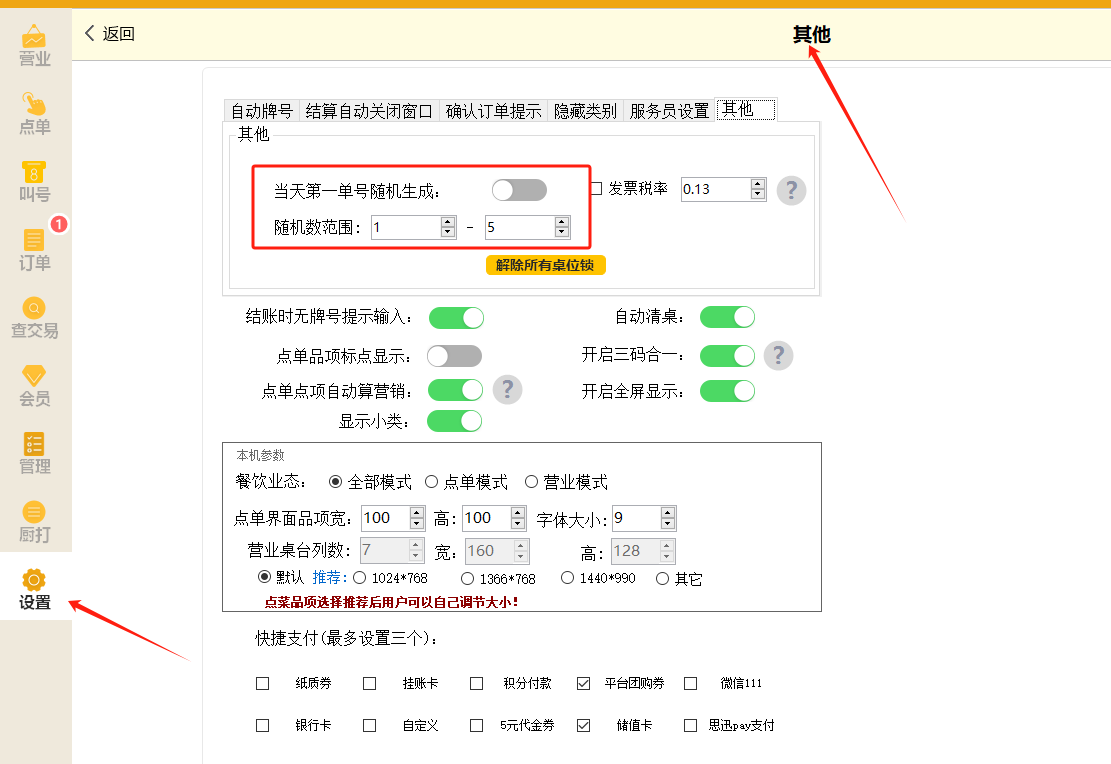Decrease the 点单界面品项宽 spinner value
1111x764 pixels.
coord(417,524)
